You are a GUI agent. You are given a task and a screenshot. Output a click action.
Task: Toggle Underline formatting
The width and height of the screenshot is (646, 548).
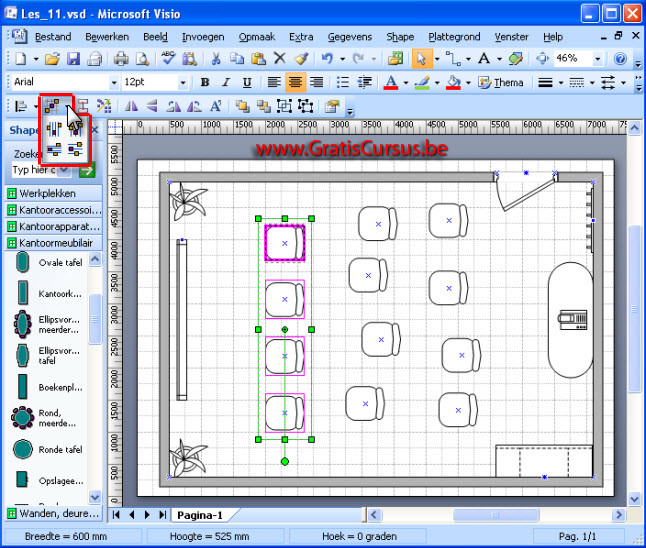(x=247, y=82)
